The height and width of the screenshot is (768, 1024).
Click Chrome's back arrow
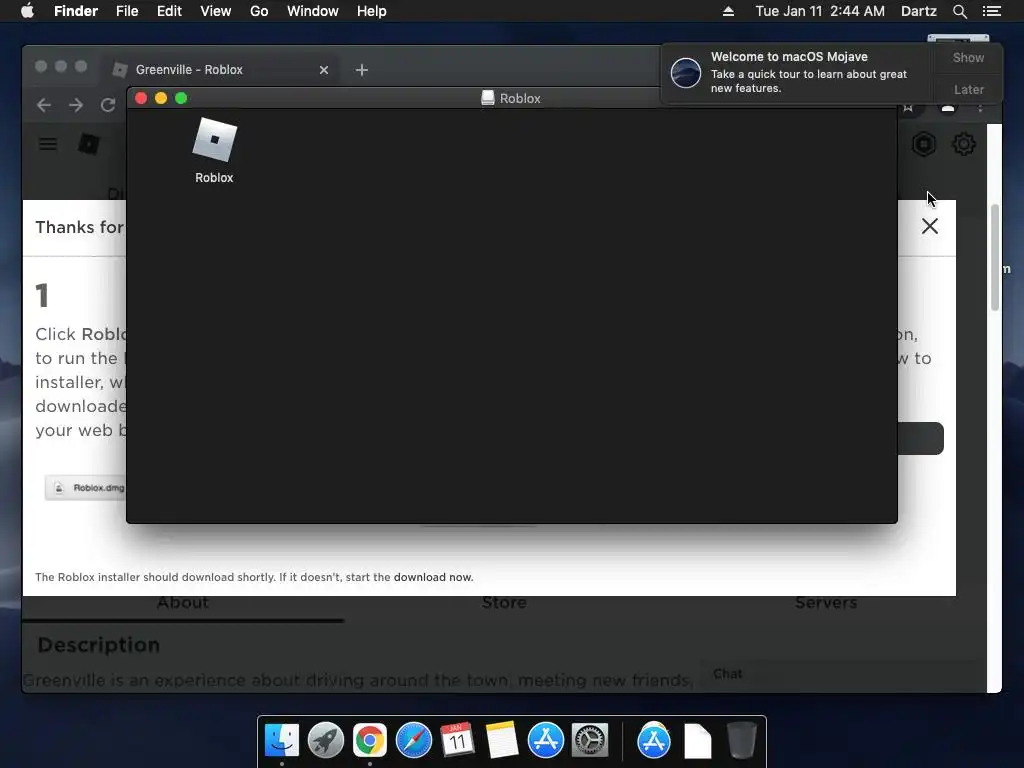[x=44, y=104]
